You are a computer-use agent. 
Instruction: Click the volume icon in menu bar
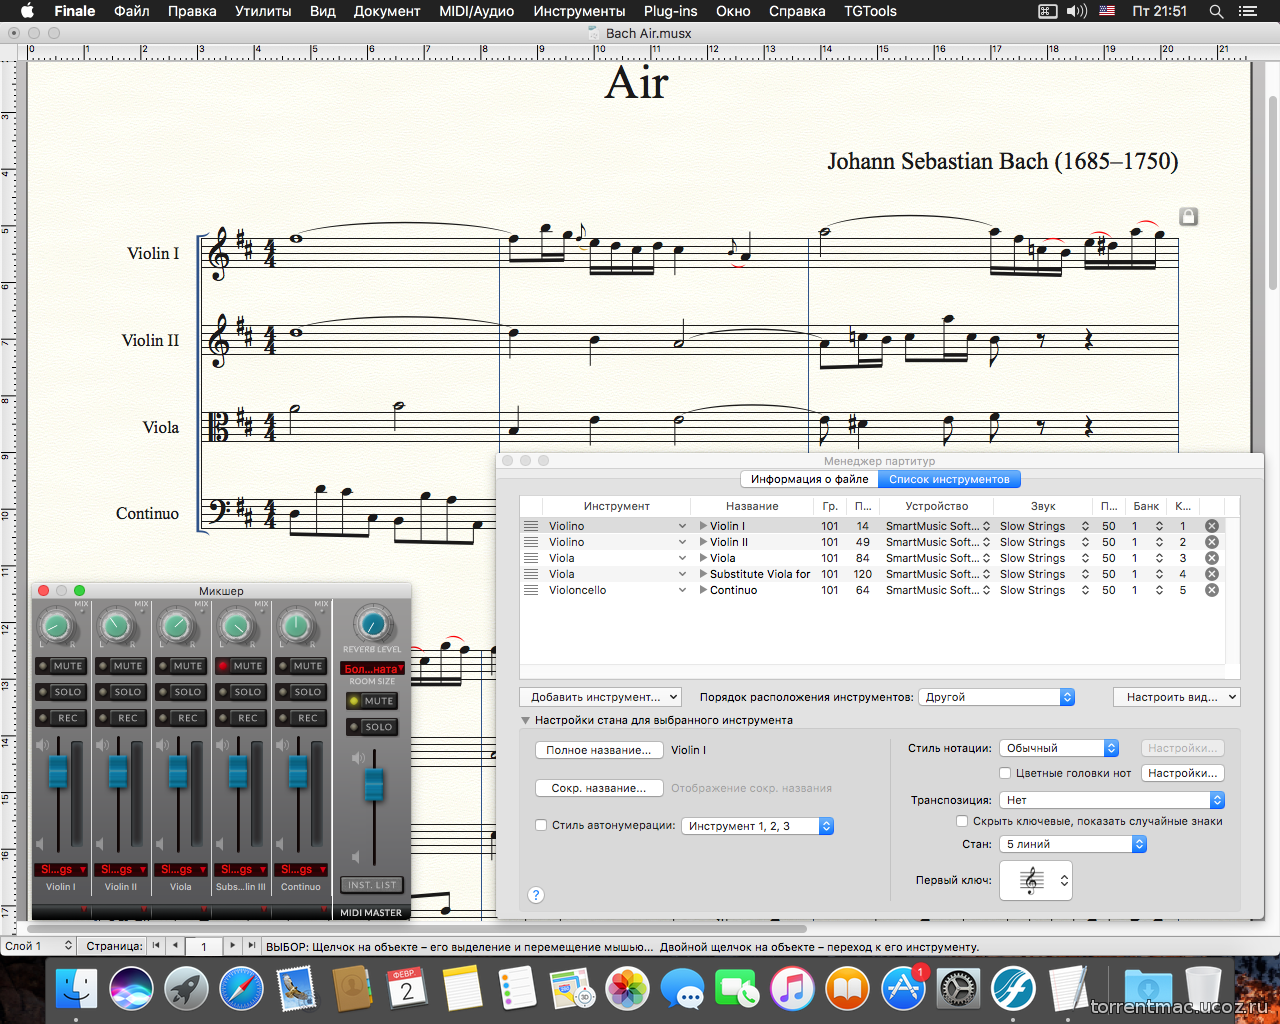click(1076, 11)
